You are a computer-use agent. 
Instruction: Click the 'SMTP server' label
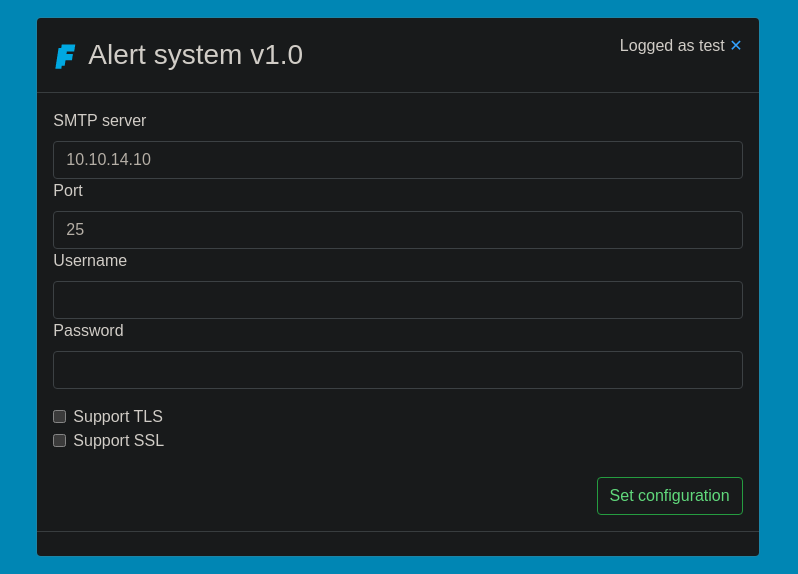tap(100, 121)
